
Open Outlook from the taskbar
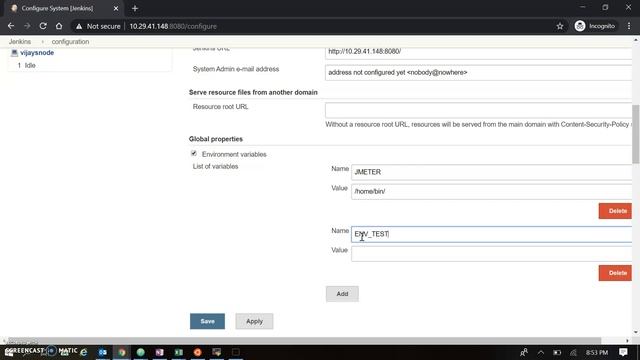click(x=102, y=352)
